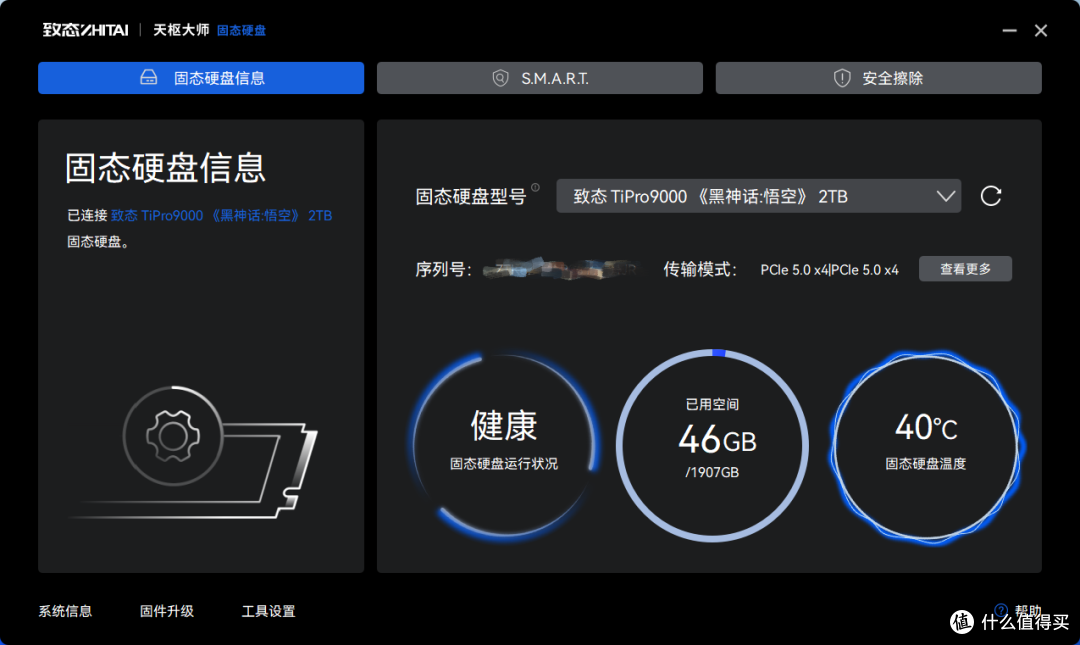Click the 已用空间 46GB usage ring

(712, 445)
